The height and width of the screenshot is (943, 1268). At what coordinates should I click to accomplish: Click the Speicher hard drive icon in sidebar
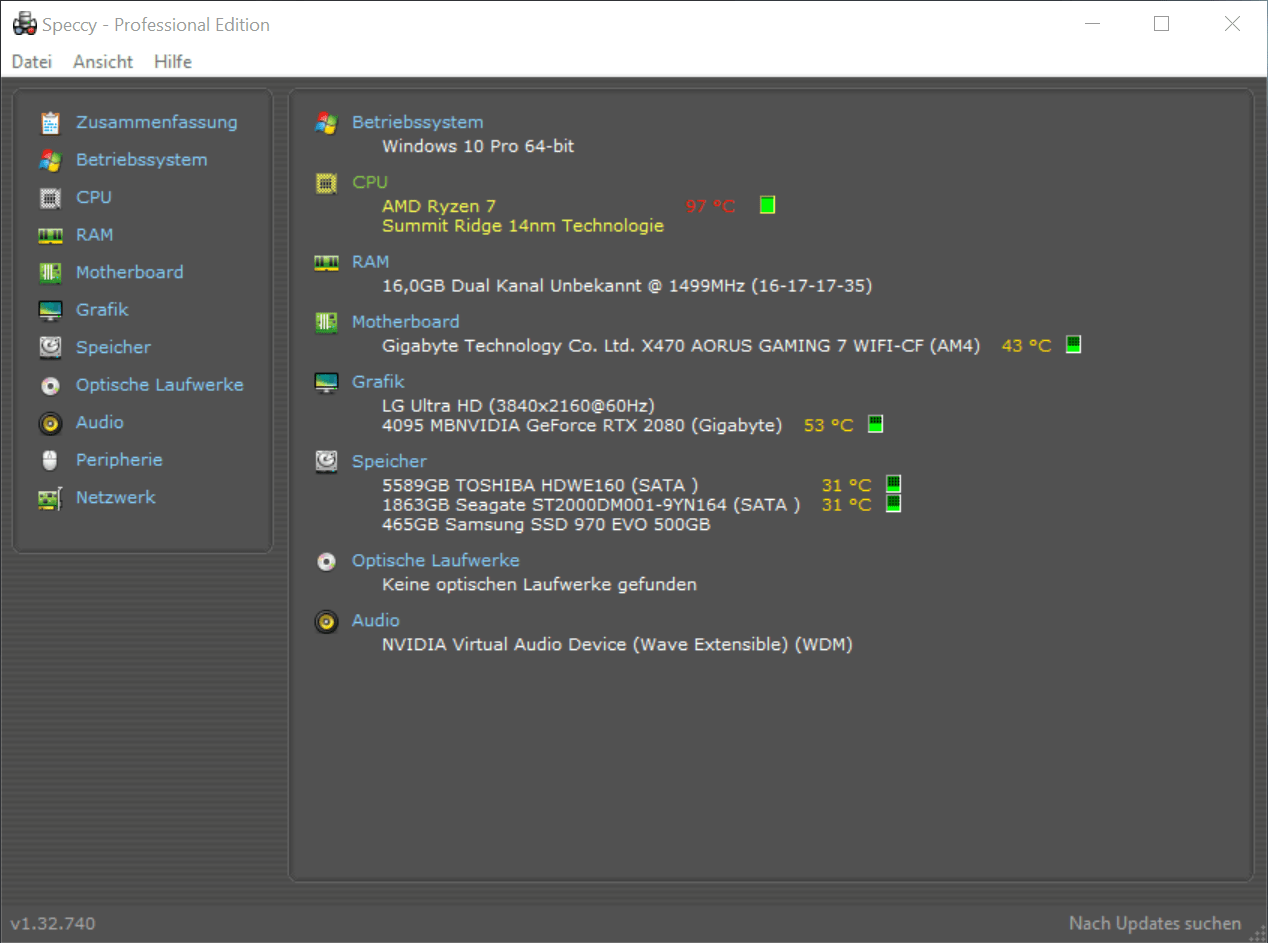pyautogui.click(x=50, y=348)
